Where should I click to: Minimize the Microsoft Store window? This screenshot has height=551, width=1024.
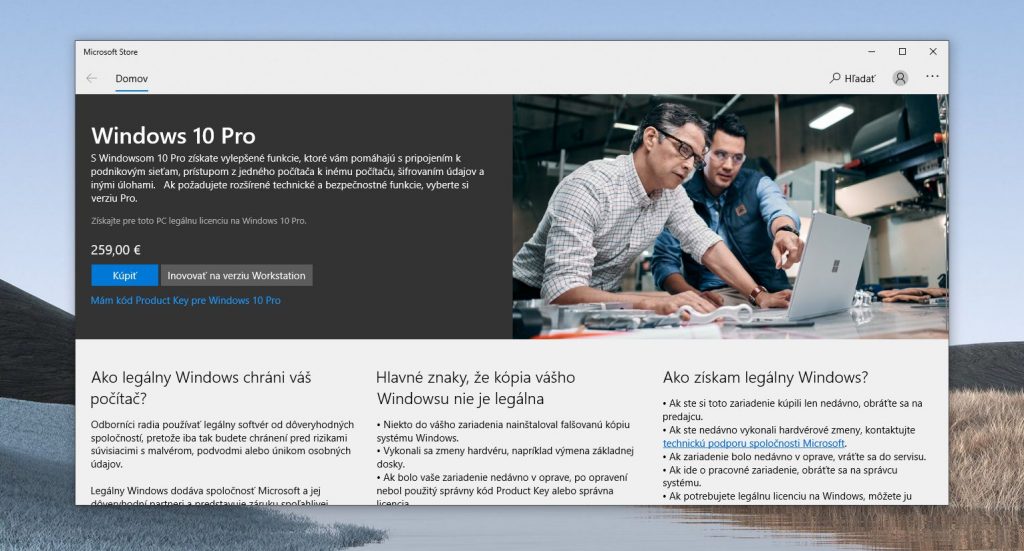pos(871,52)
